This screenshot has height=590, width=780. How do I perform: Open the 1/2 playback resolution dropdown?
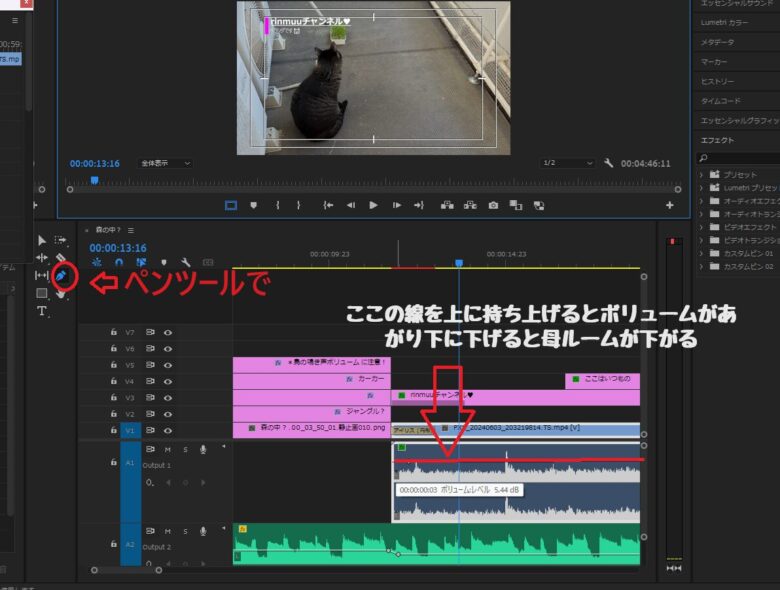pos(566,163)
